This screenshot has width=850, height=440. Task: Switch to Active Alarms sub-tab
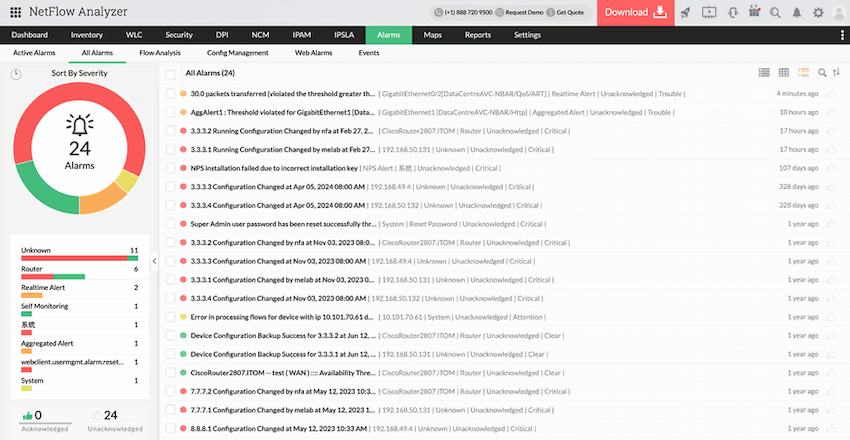34,53
